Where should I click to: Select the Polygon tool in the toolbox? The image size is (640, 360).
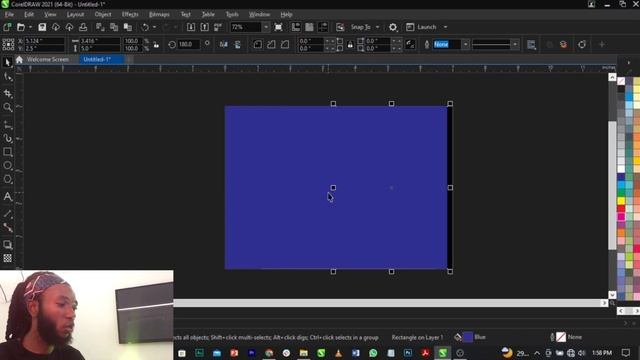click(x=7, y=180)
